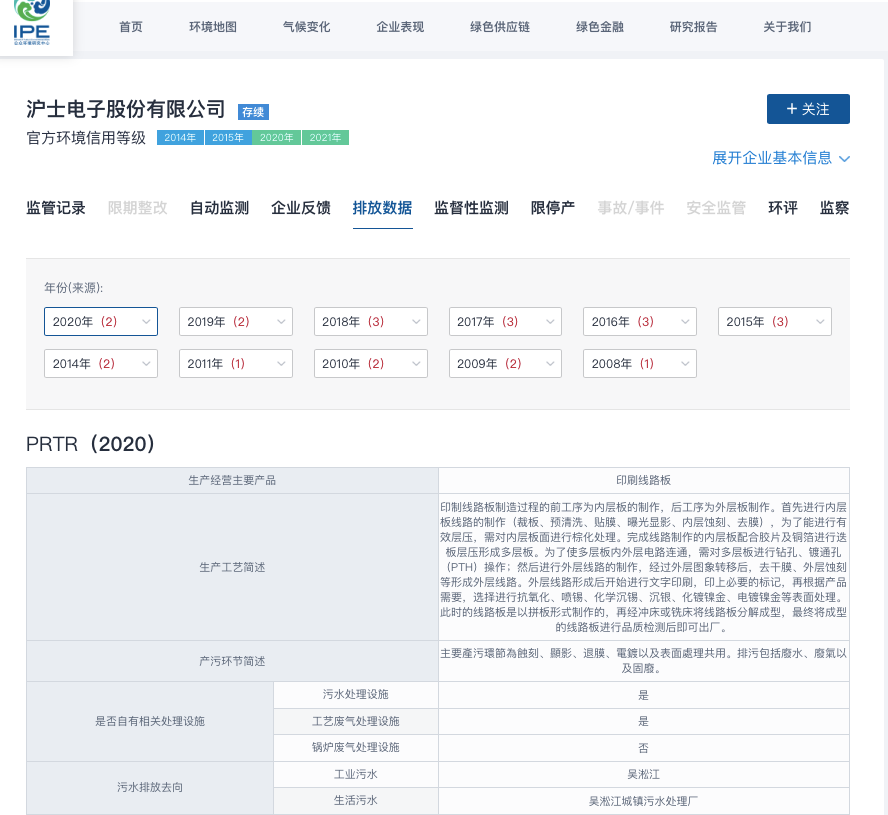Click the green 2021年 rating badge

[325, 138]
